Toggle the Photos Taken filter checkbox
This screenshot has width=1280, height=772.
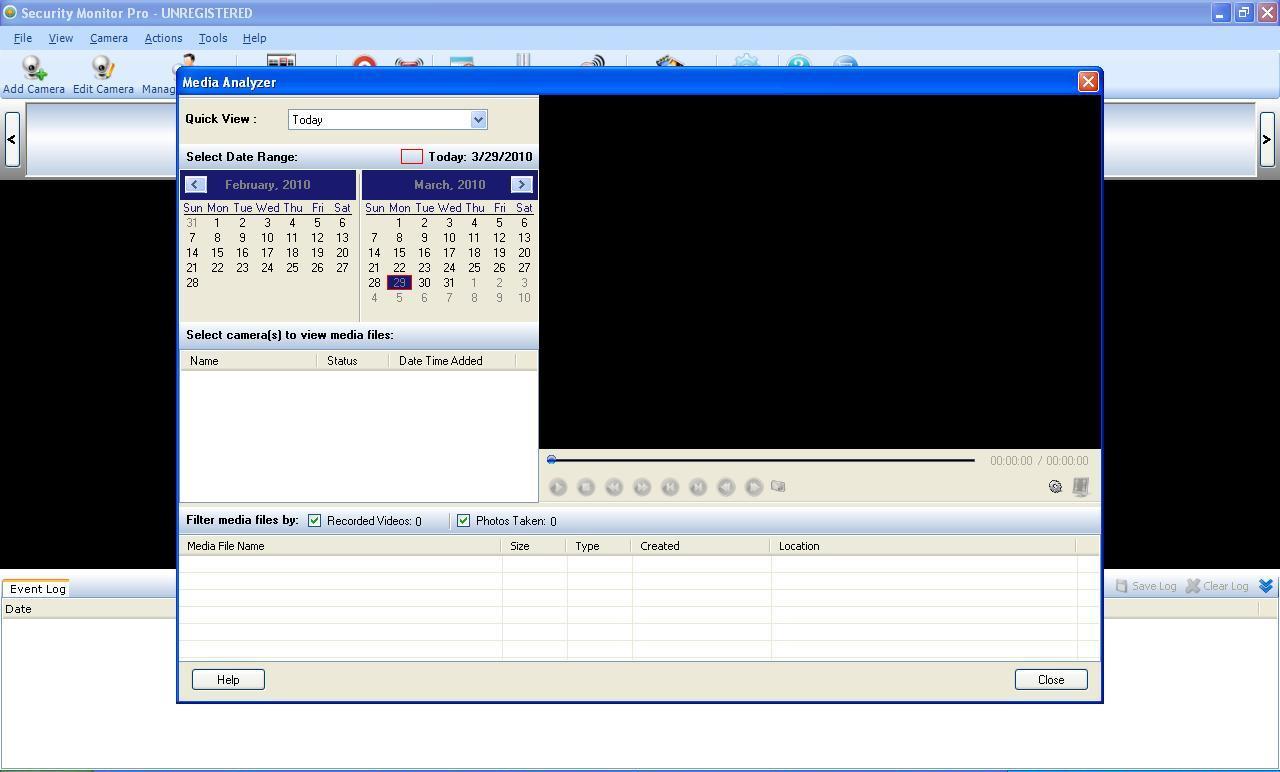coord(463,521)
